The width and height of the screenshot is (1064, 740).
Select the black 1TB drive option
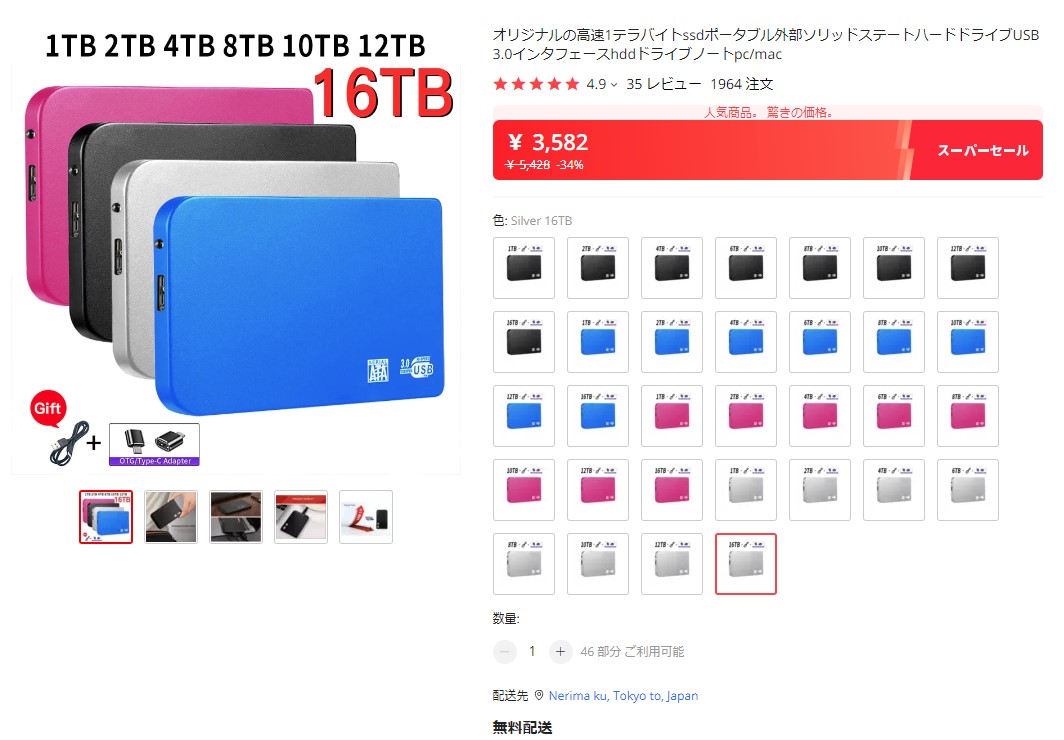(x=524, y=268)
